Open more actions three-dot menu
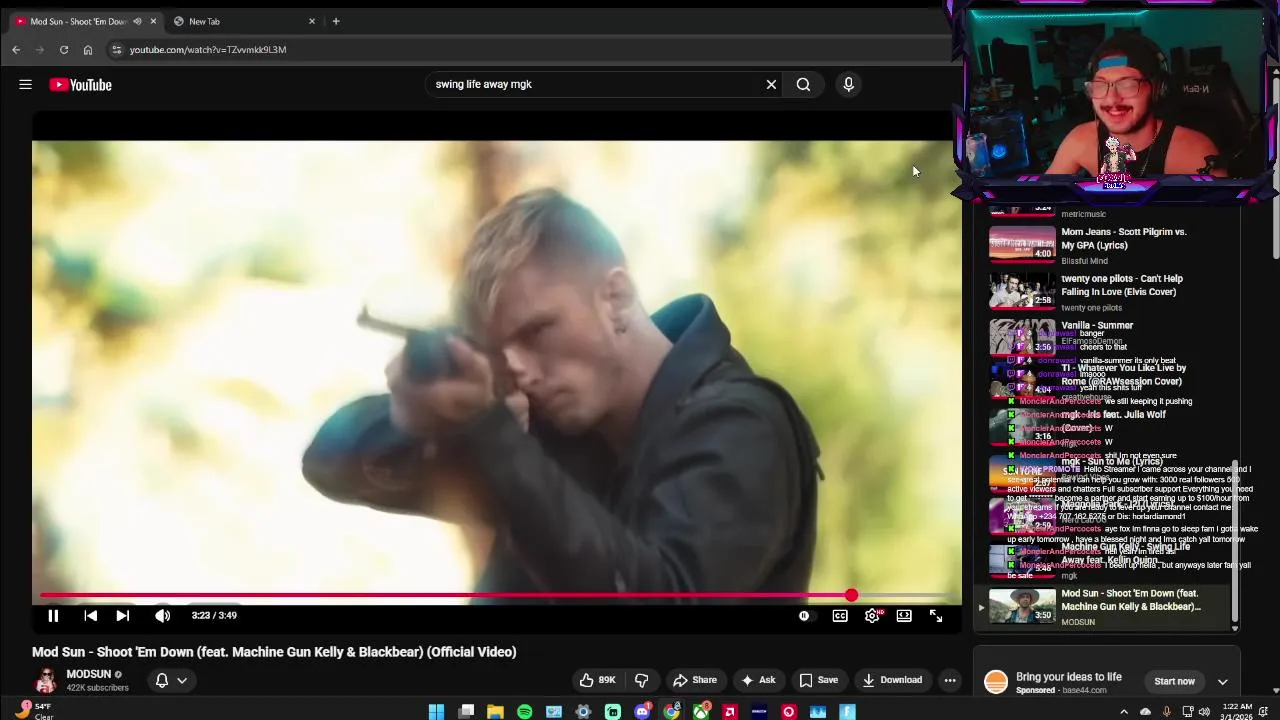The image size is (1280, 720). click(x=950, y=680)
